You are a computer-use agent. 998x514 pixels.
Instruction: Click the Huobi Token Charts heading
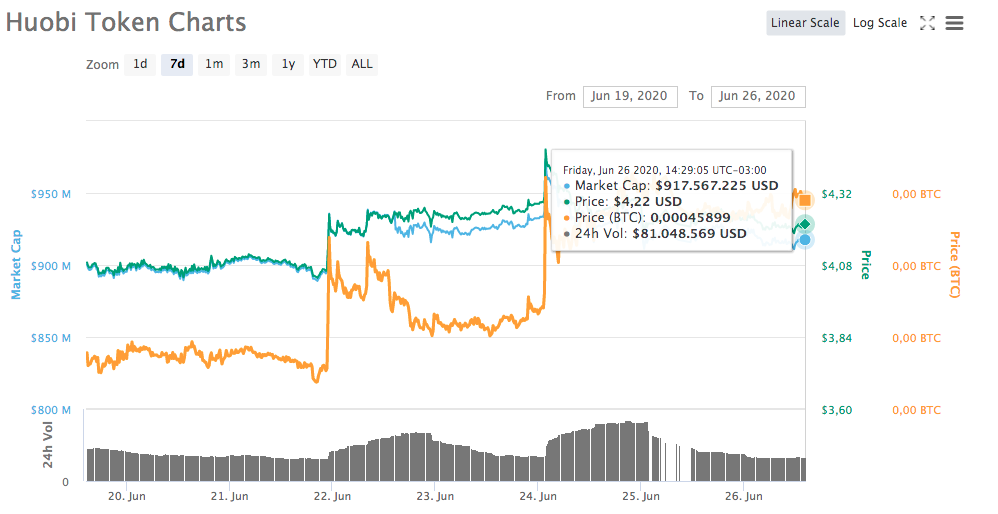click(x=126, y=22)
